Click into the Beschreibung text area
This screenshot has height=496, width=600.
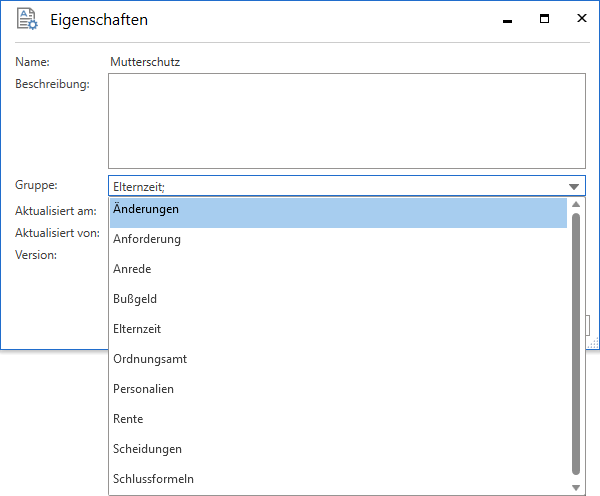click(x=346, y=120)
